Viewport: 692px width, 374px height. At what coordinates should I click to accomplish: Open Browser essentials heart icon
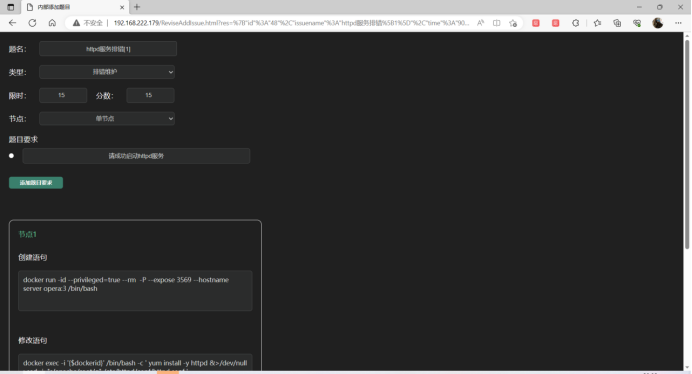coord(637,23)
